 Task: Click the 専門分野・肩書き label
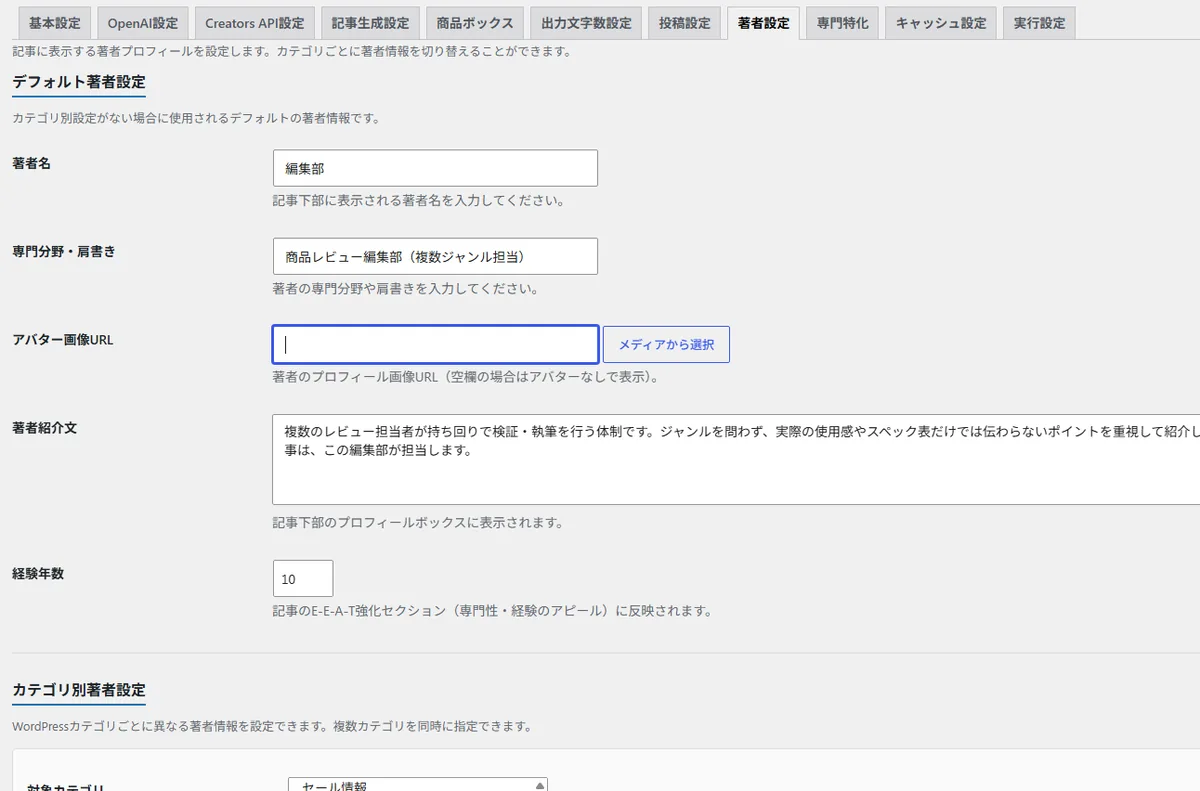point(64,251)
